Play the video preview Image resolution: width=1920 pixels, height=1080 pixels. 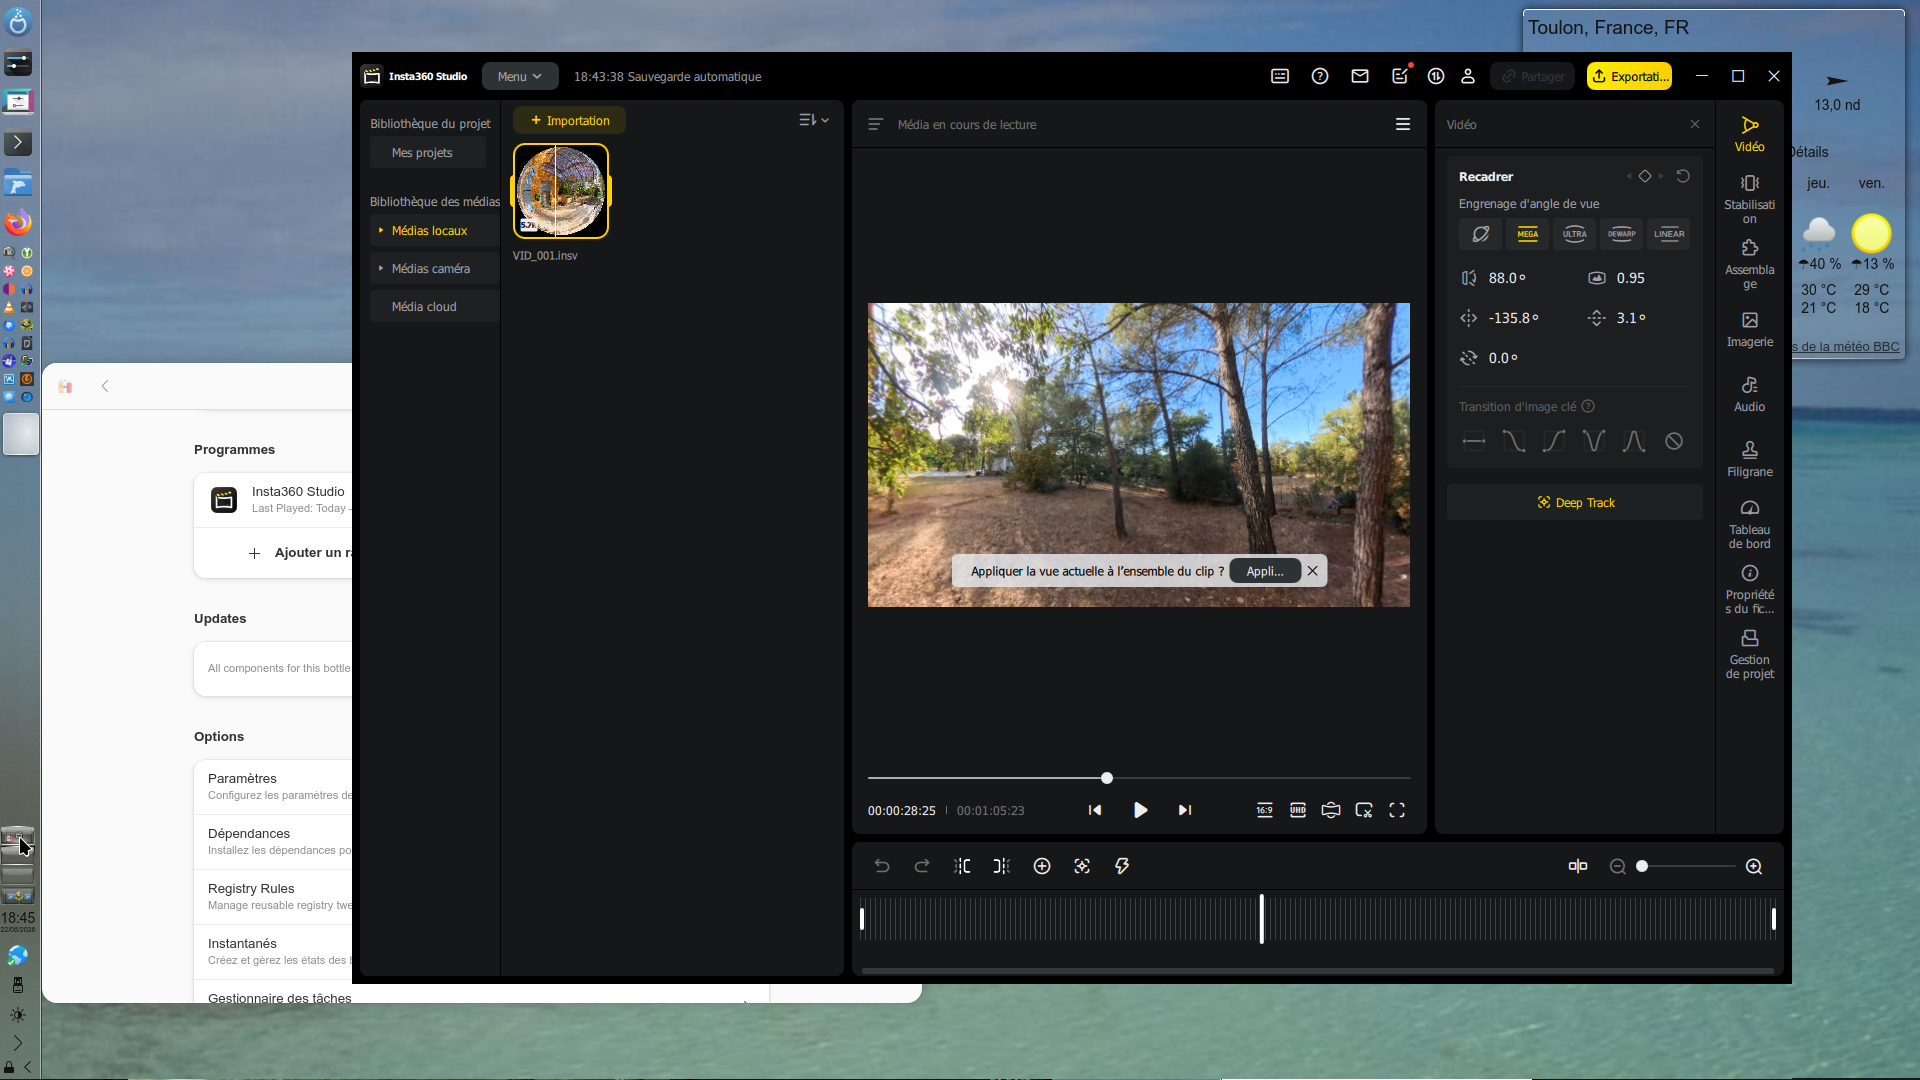pyautogui.click(x=1140, y=810)
